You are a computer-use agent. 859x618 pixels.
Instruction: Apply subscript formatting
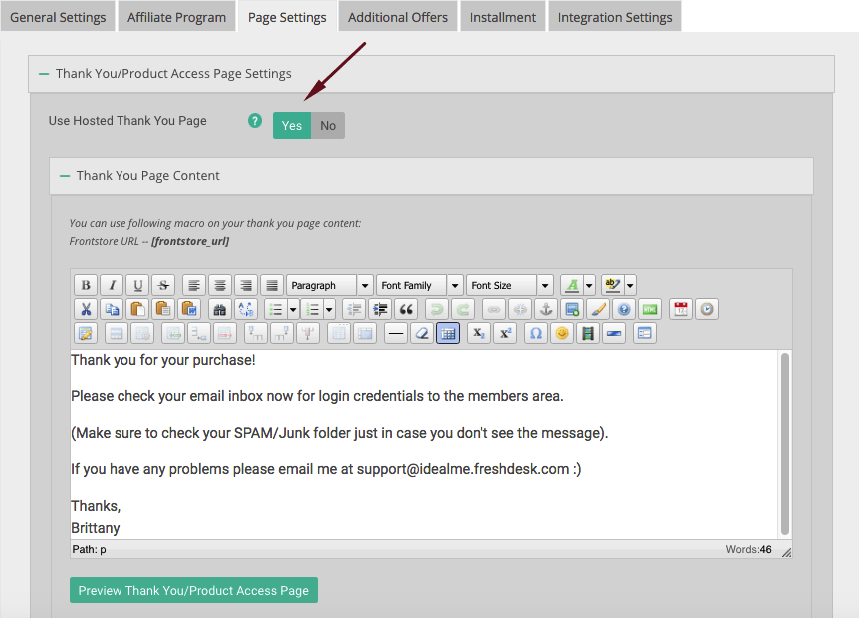coord(479,333)
